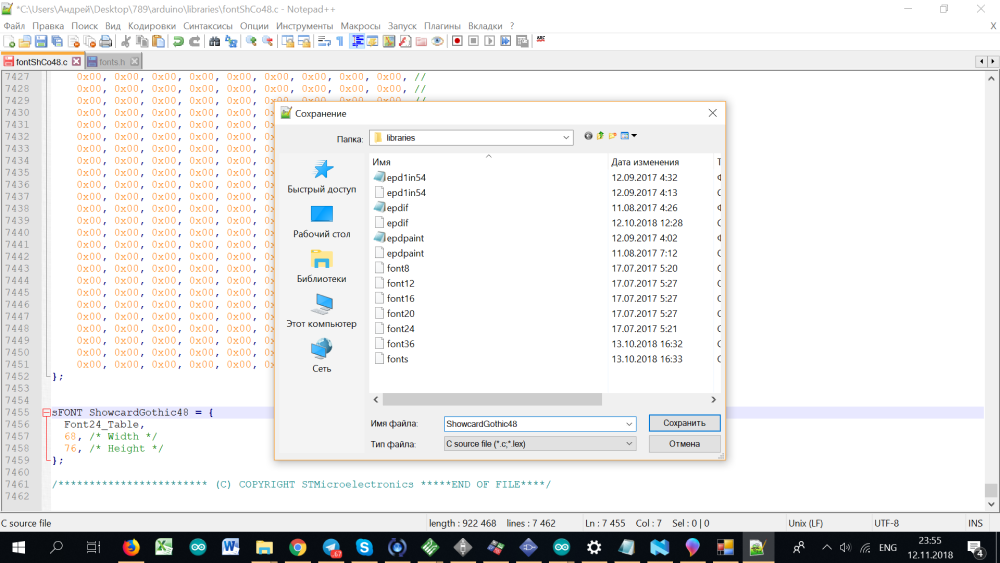Create new folder in save dialog
The width and height of the screenshot is (1000, 563).
pyautogui.click(x=612, y=135)
